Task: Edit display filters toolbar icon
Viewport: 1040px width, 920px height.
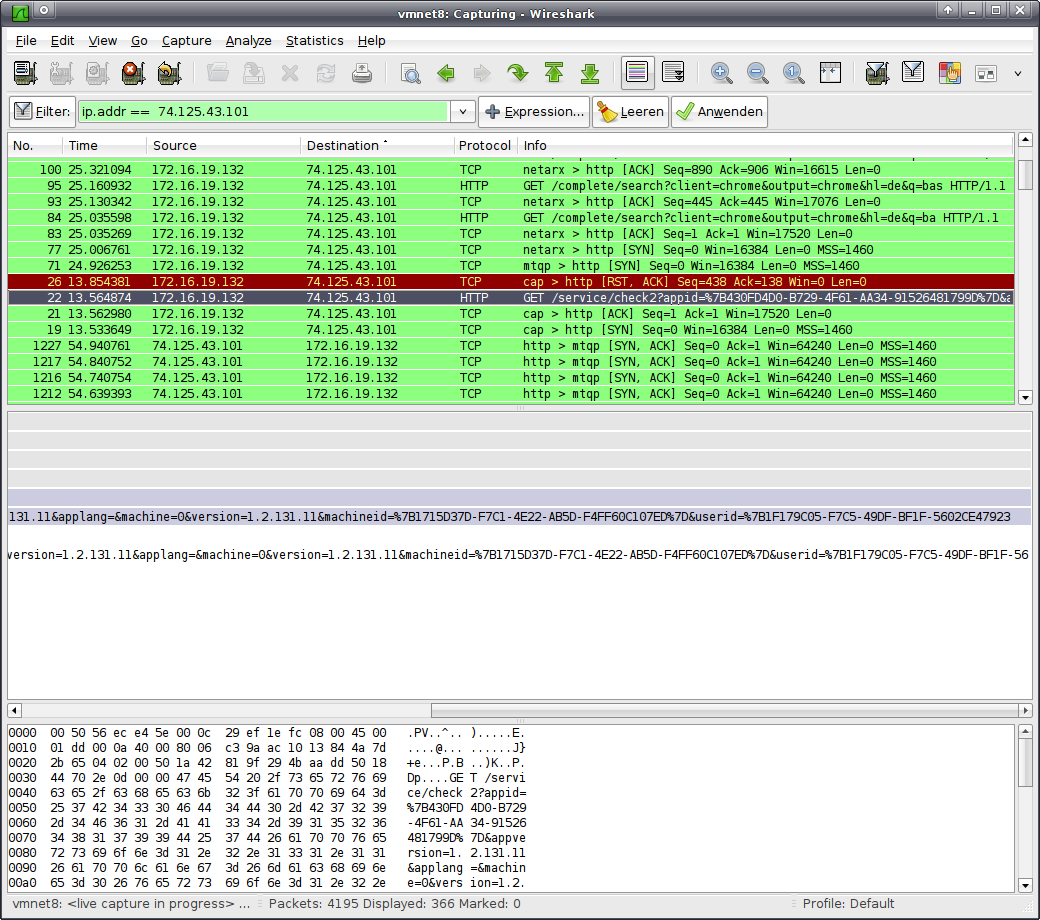Action: click(913, 73)
